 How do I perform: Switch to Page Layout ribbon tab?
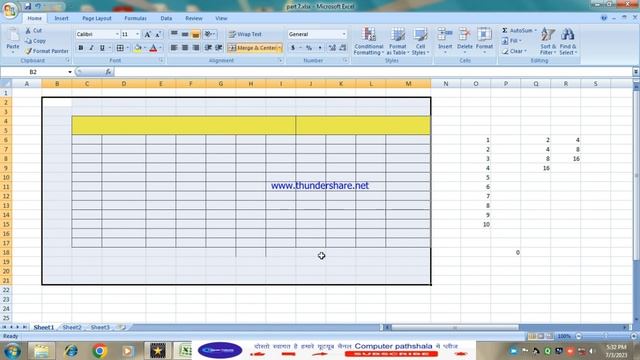pos(97,18)
